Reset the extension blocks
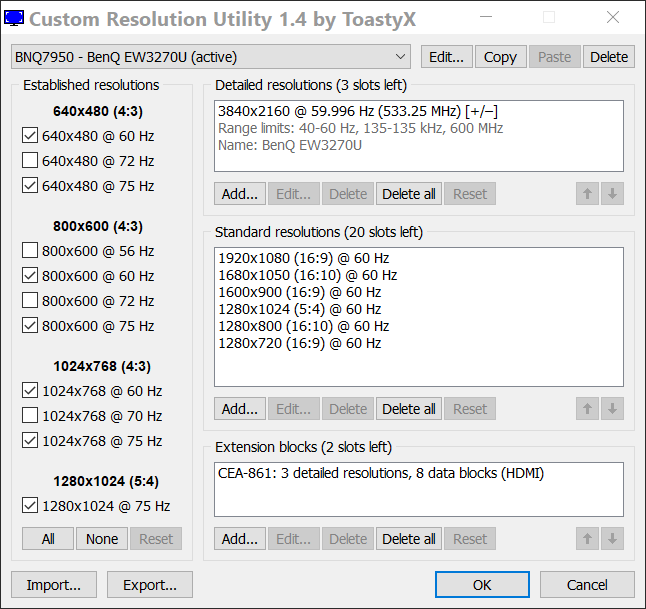This screenshot has height=609, width=646. [470, 539]
